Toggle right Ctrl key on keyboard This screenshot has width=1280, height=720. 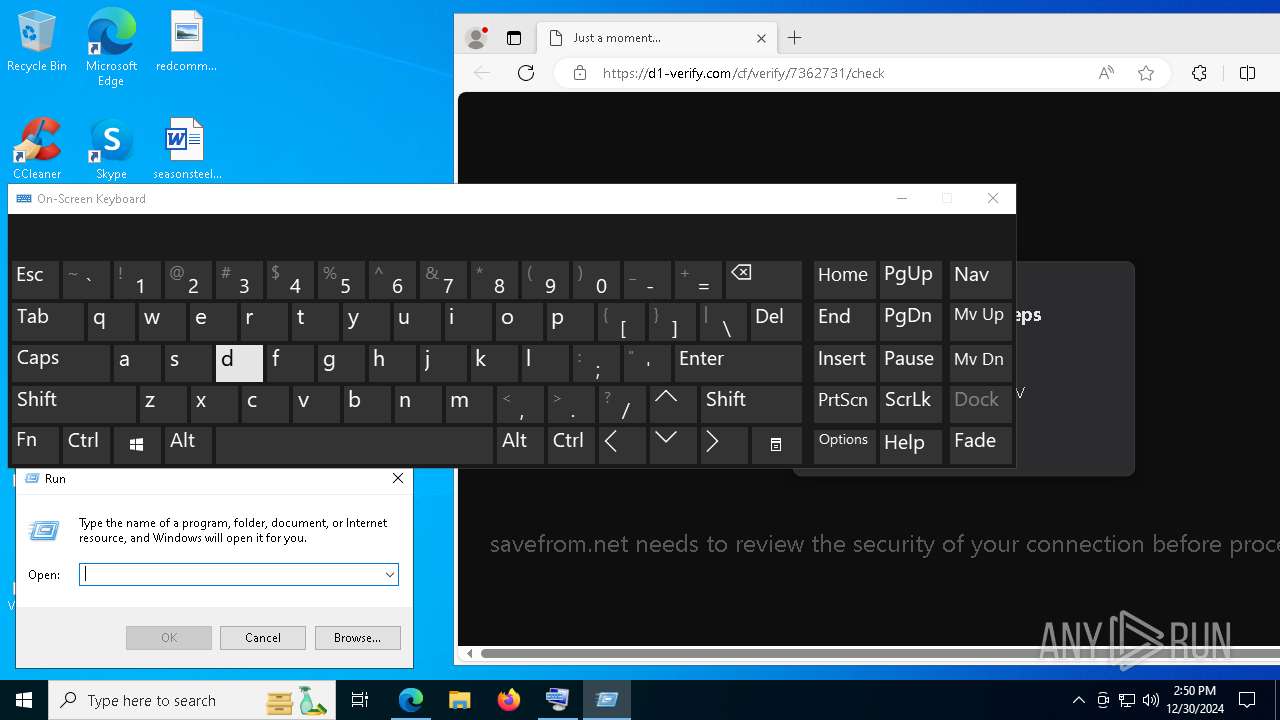[x=571, y=444]
